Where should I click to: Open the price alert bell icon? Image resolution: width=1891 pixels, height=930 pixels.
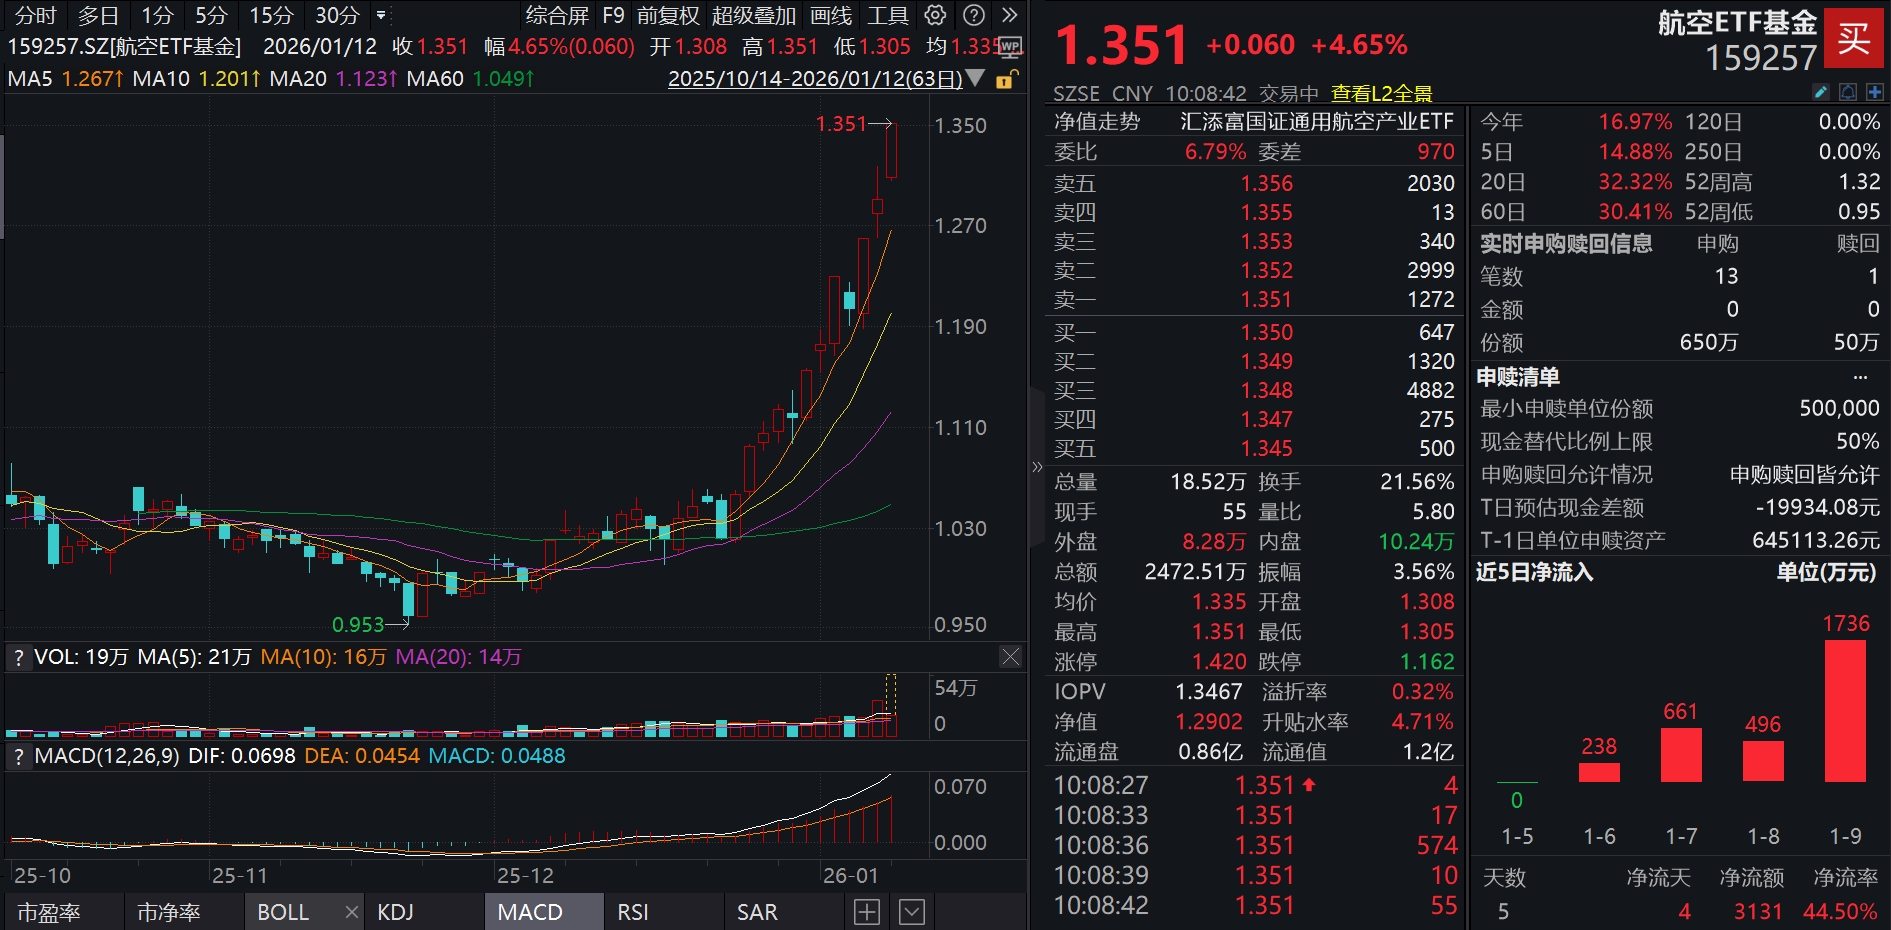[x=1848, y=92]
